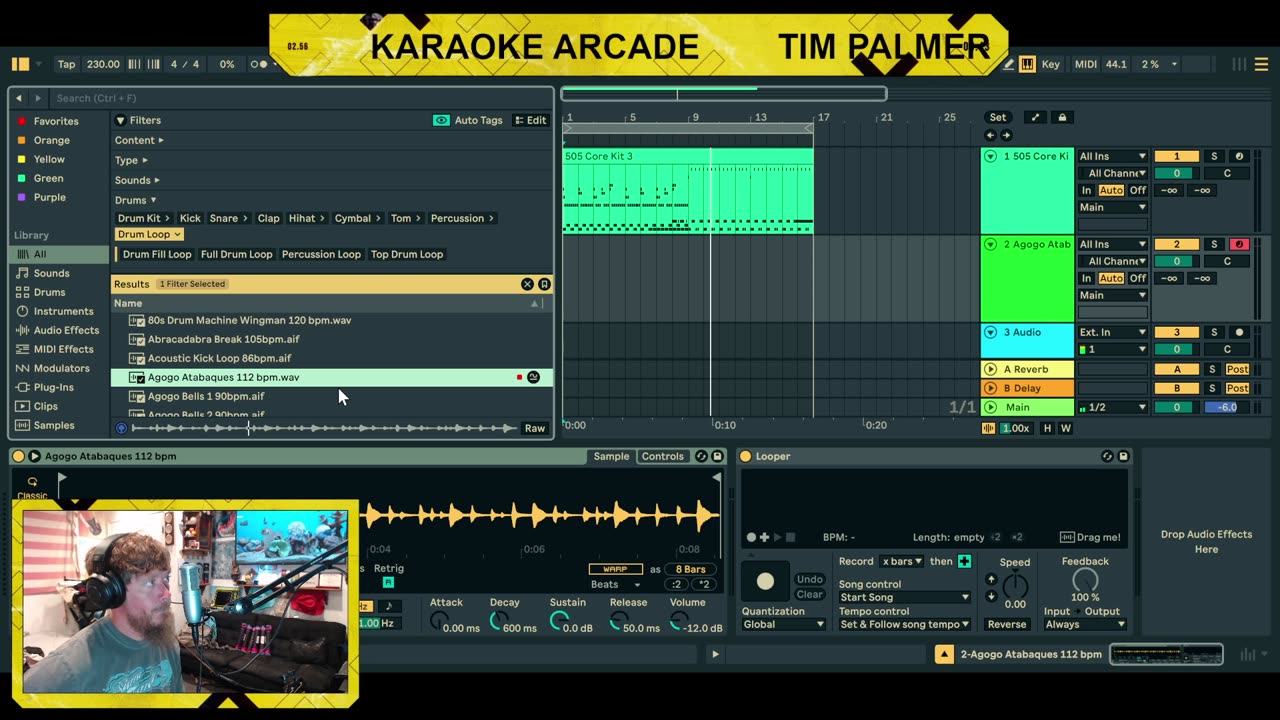Open the Main 1/2 output dropdown
The image size is (1280, 720).
1112,407
